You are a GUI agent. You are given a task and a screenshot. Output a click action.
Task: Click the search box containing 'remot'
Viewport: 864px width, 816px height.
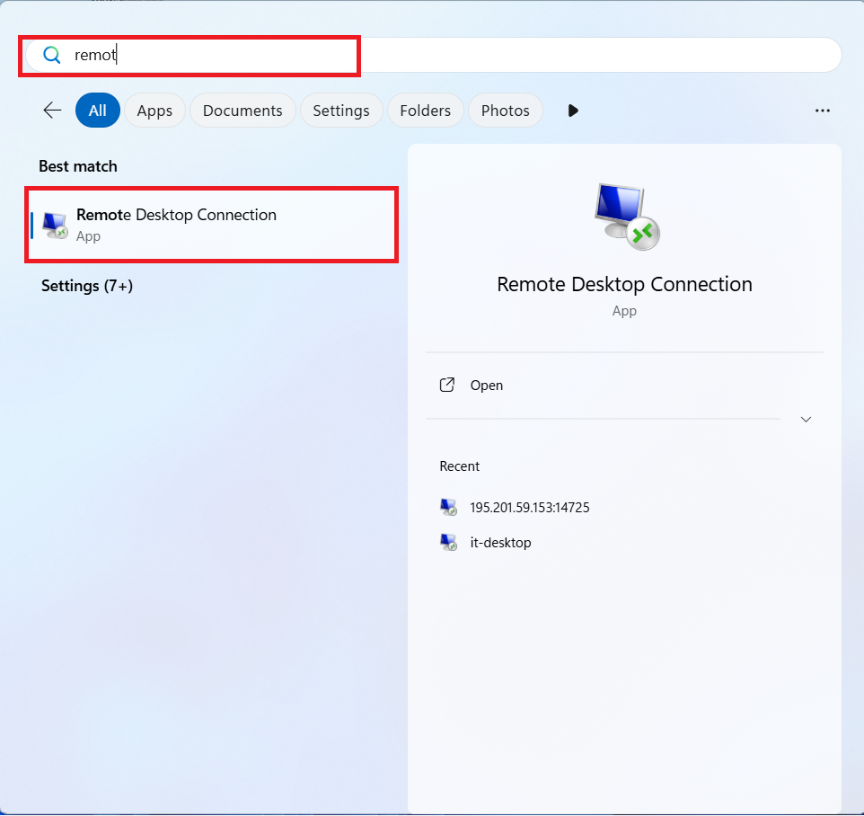pos(450,55)
